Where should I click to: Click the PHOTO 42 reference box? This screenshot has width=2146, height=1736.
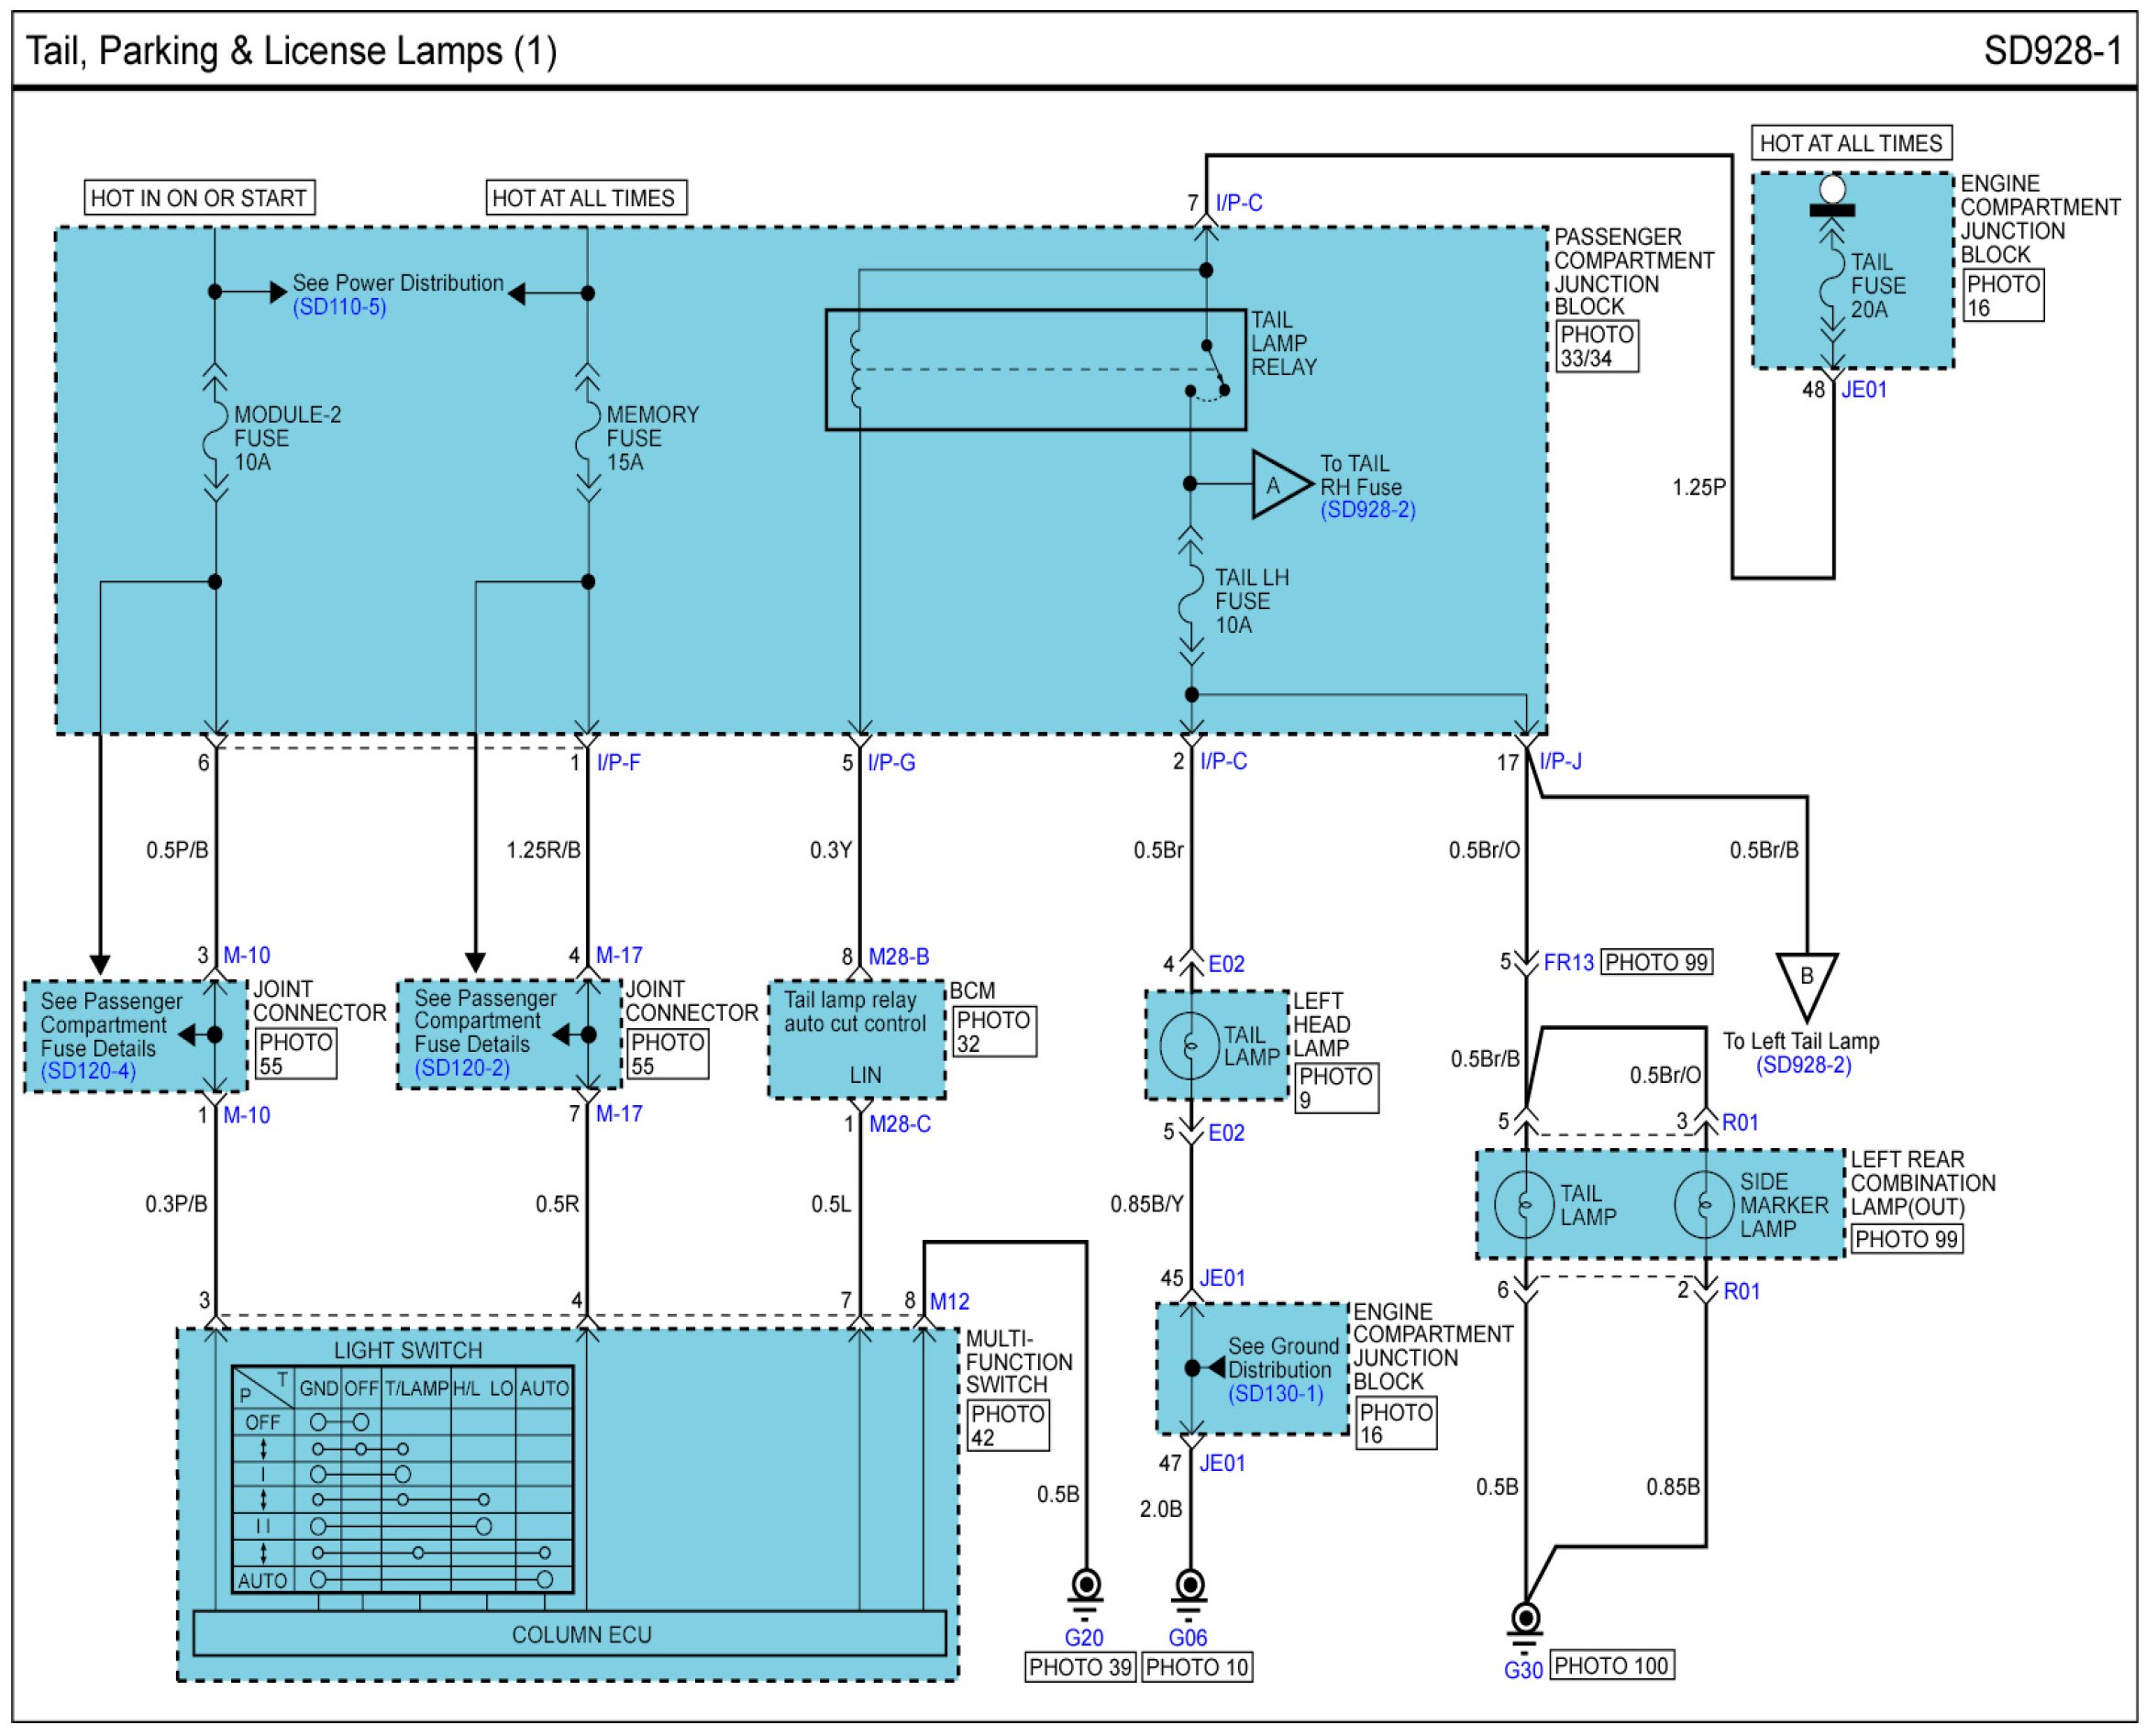(x=1008, y=1425)
